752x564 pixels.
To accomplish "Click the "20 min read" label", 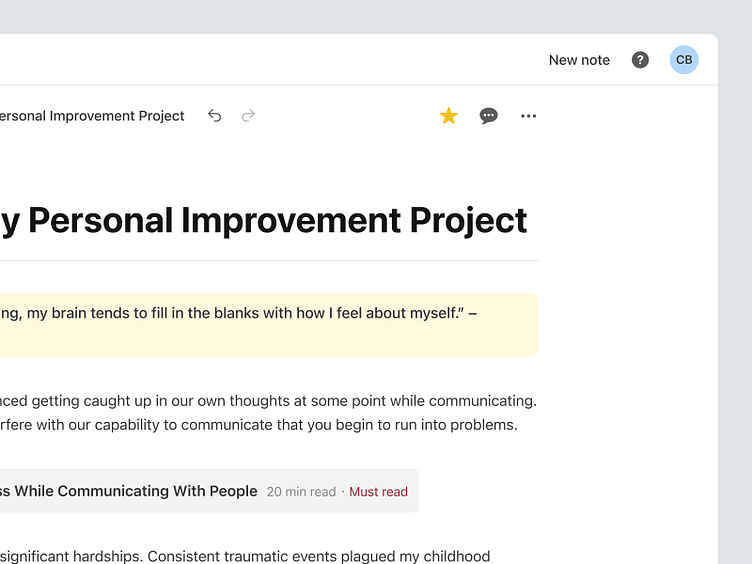I will click(301, 492).
